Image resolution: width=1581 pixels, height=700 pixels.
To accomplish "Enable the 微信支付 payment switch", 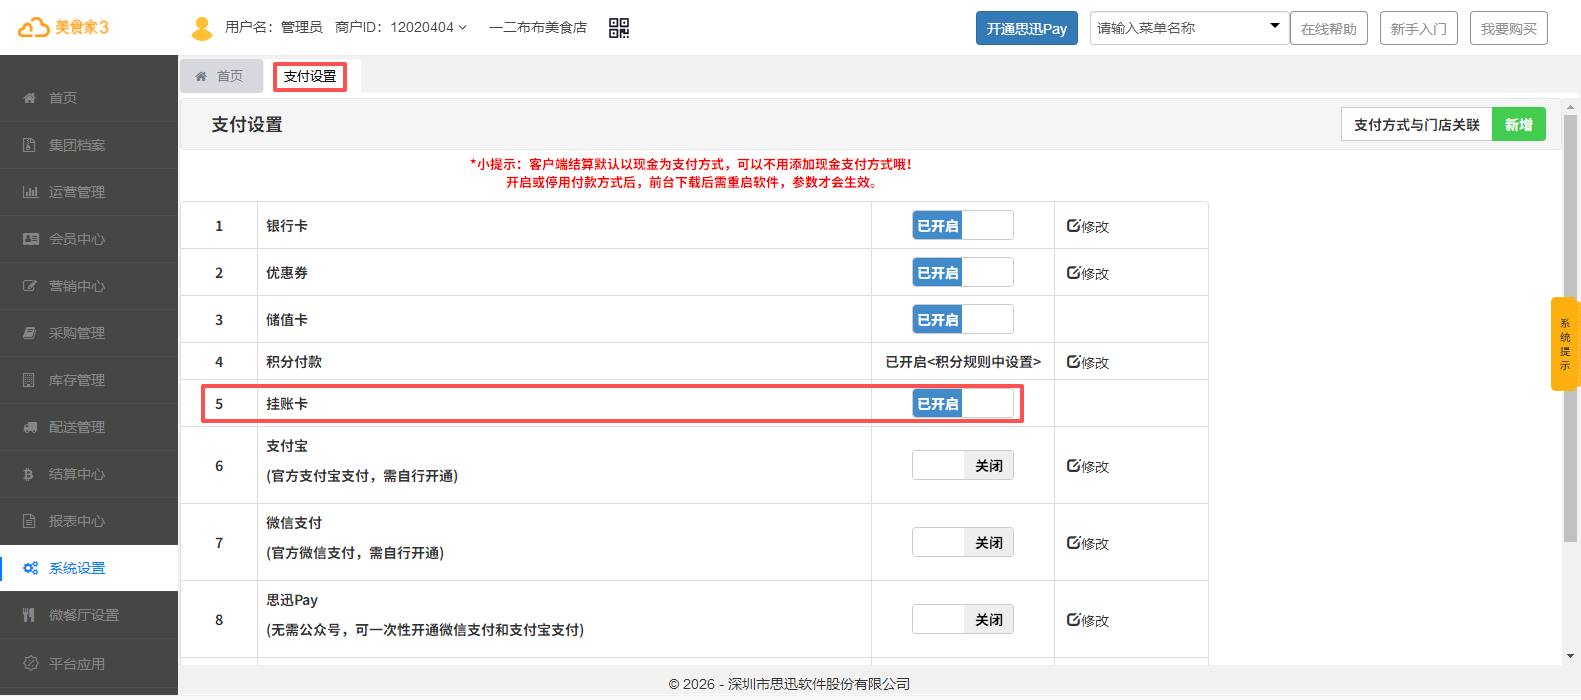I will (962, 543).
